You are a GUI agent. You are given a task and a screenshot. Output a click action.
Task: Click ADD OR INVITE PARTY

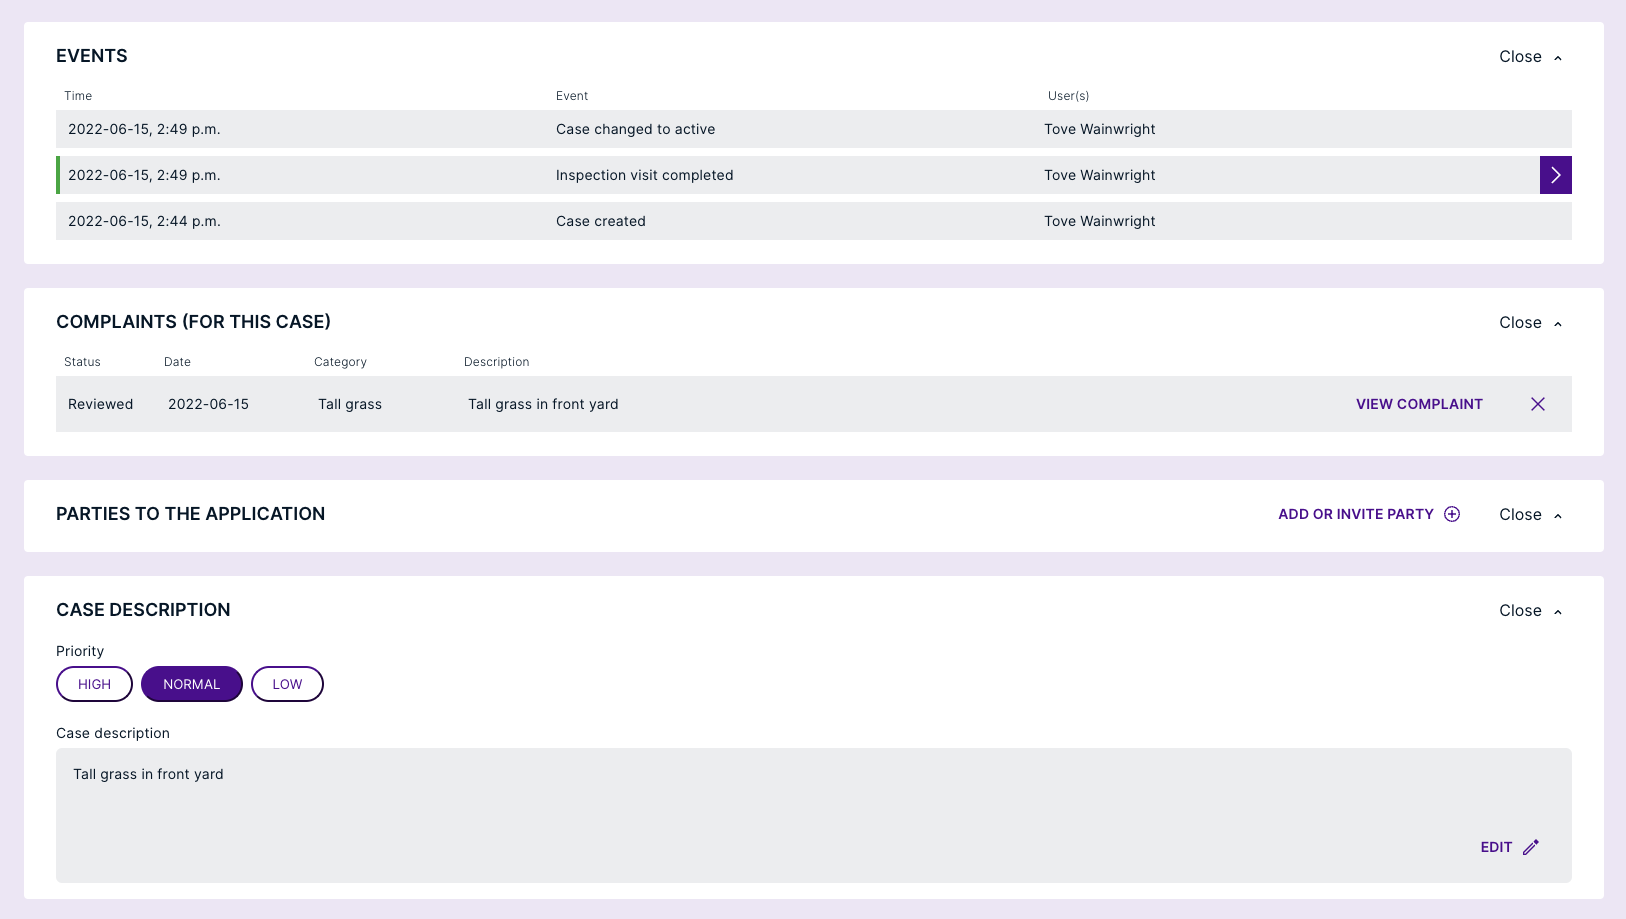(x=1356, y=513)
